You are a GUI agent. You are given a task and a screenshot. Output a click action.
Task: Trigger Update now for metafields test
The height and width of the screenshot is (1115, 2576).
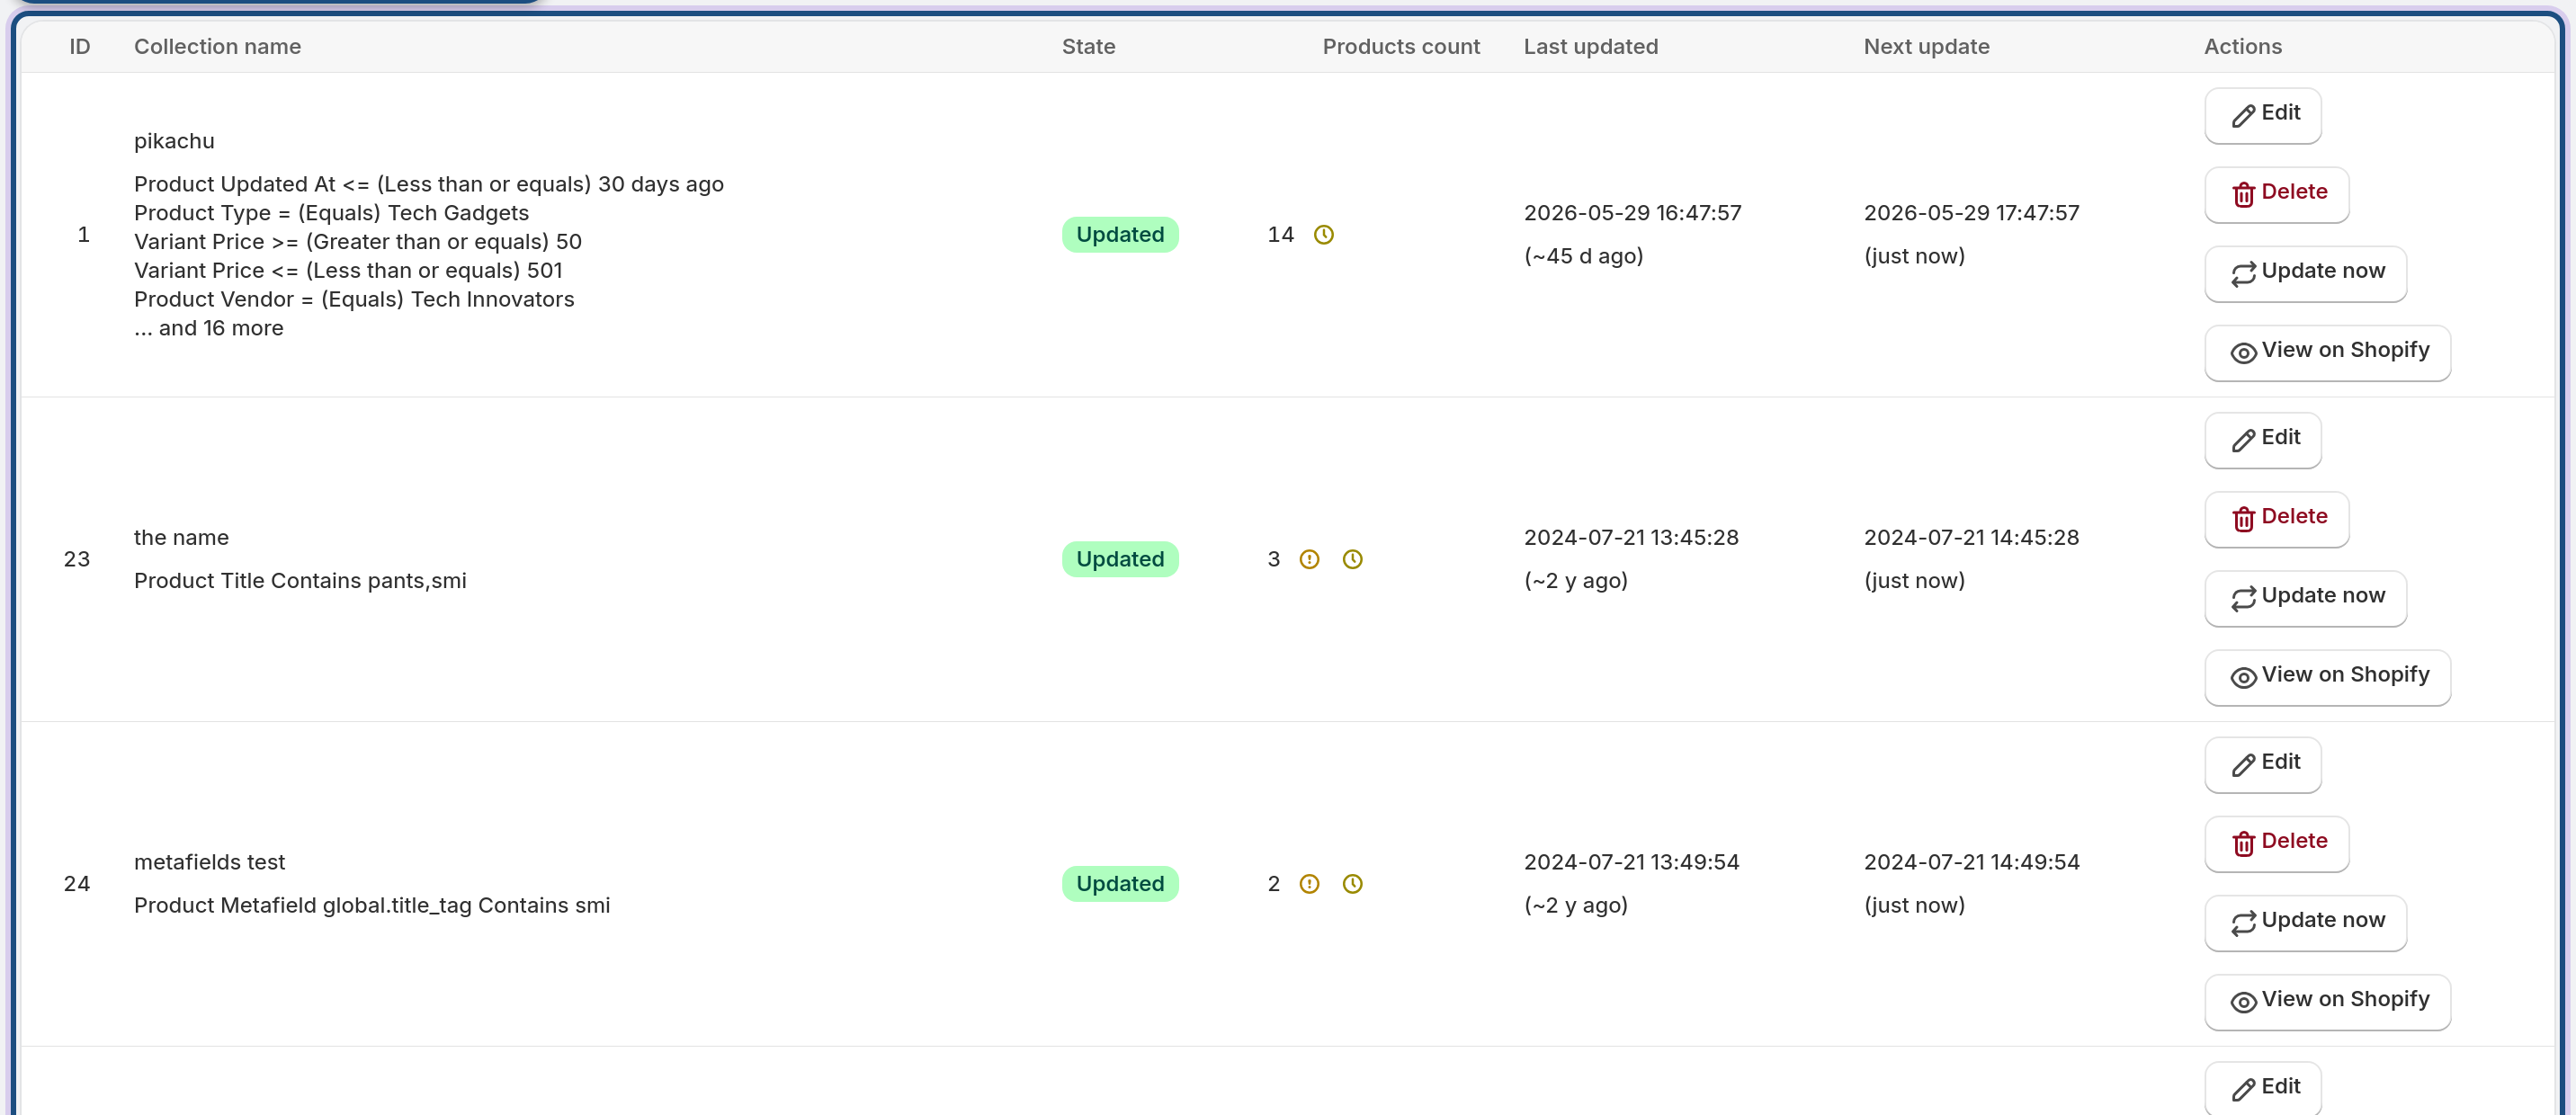(2305, 922)
